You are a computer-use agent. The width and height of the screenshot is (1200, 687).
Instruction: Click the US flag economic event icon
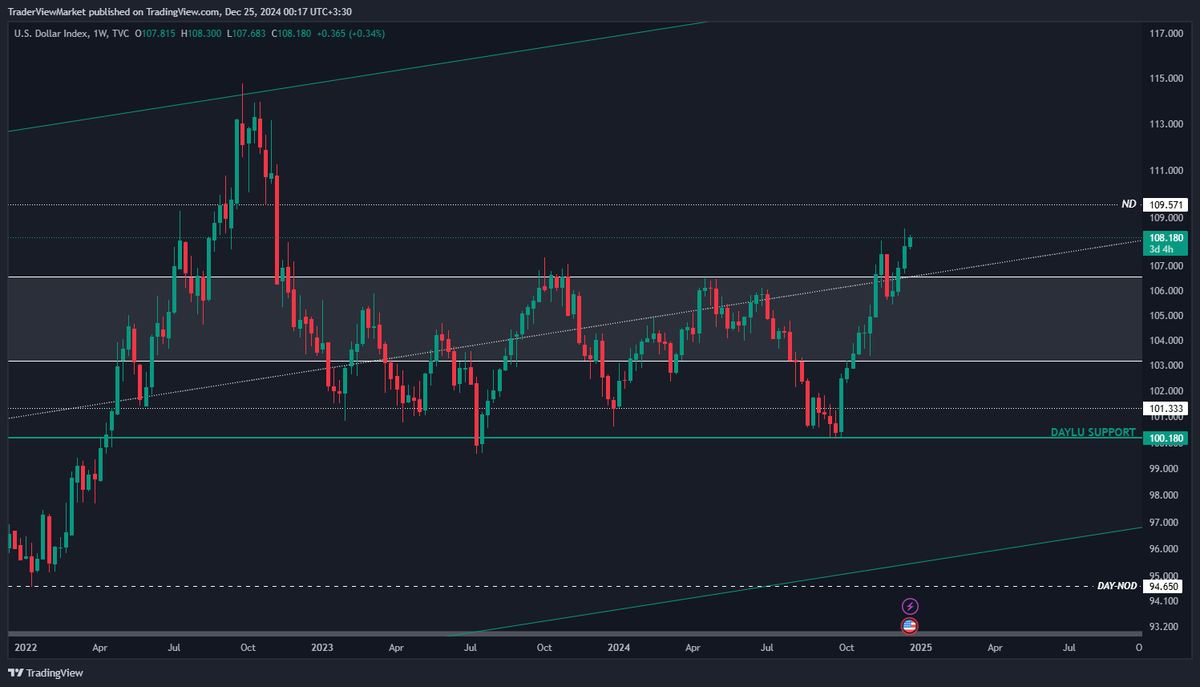click(909, 625)
